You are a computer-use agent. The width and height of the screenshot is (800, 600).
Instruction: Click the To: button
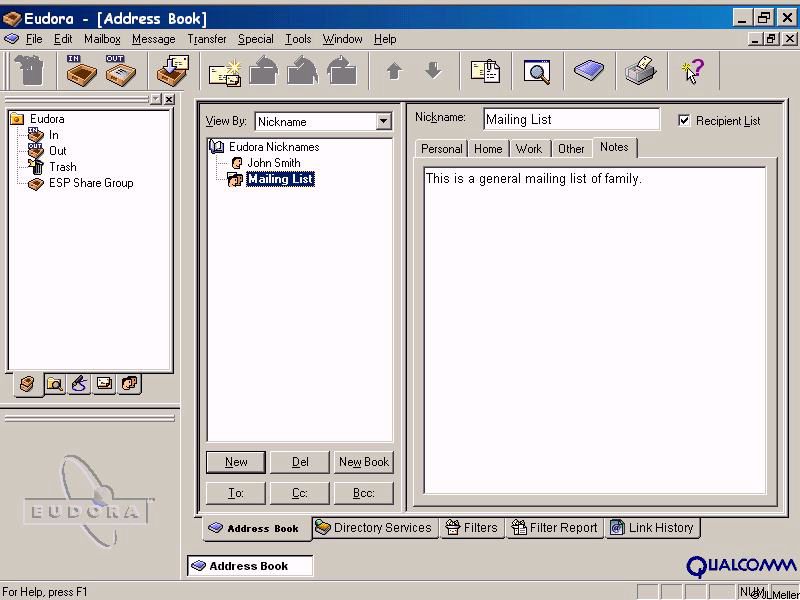coord(236,493)
